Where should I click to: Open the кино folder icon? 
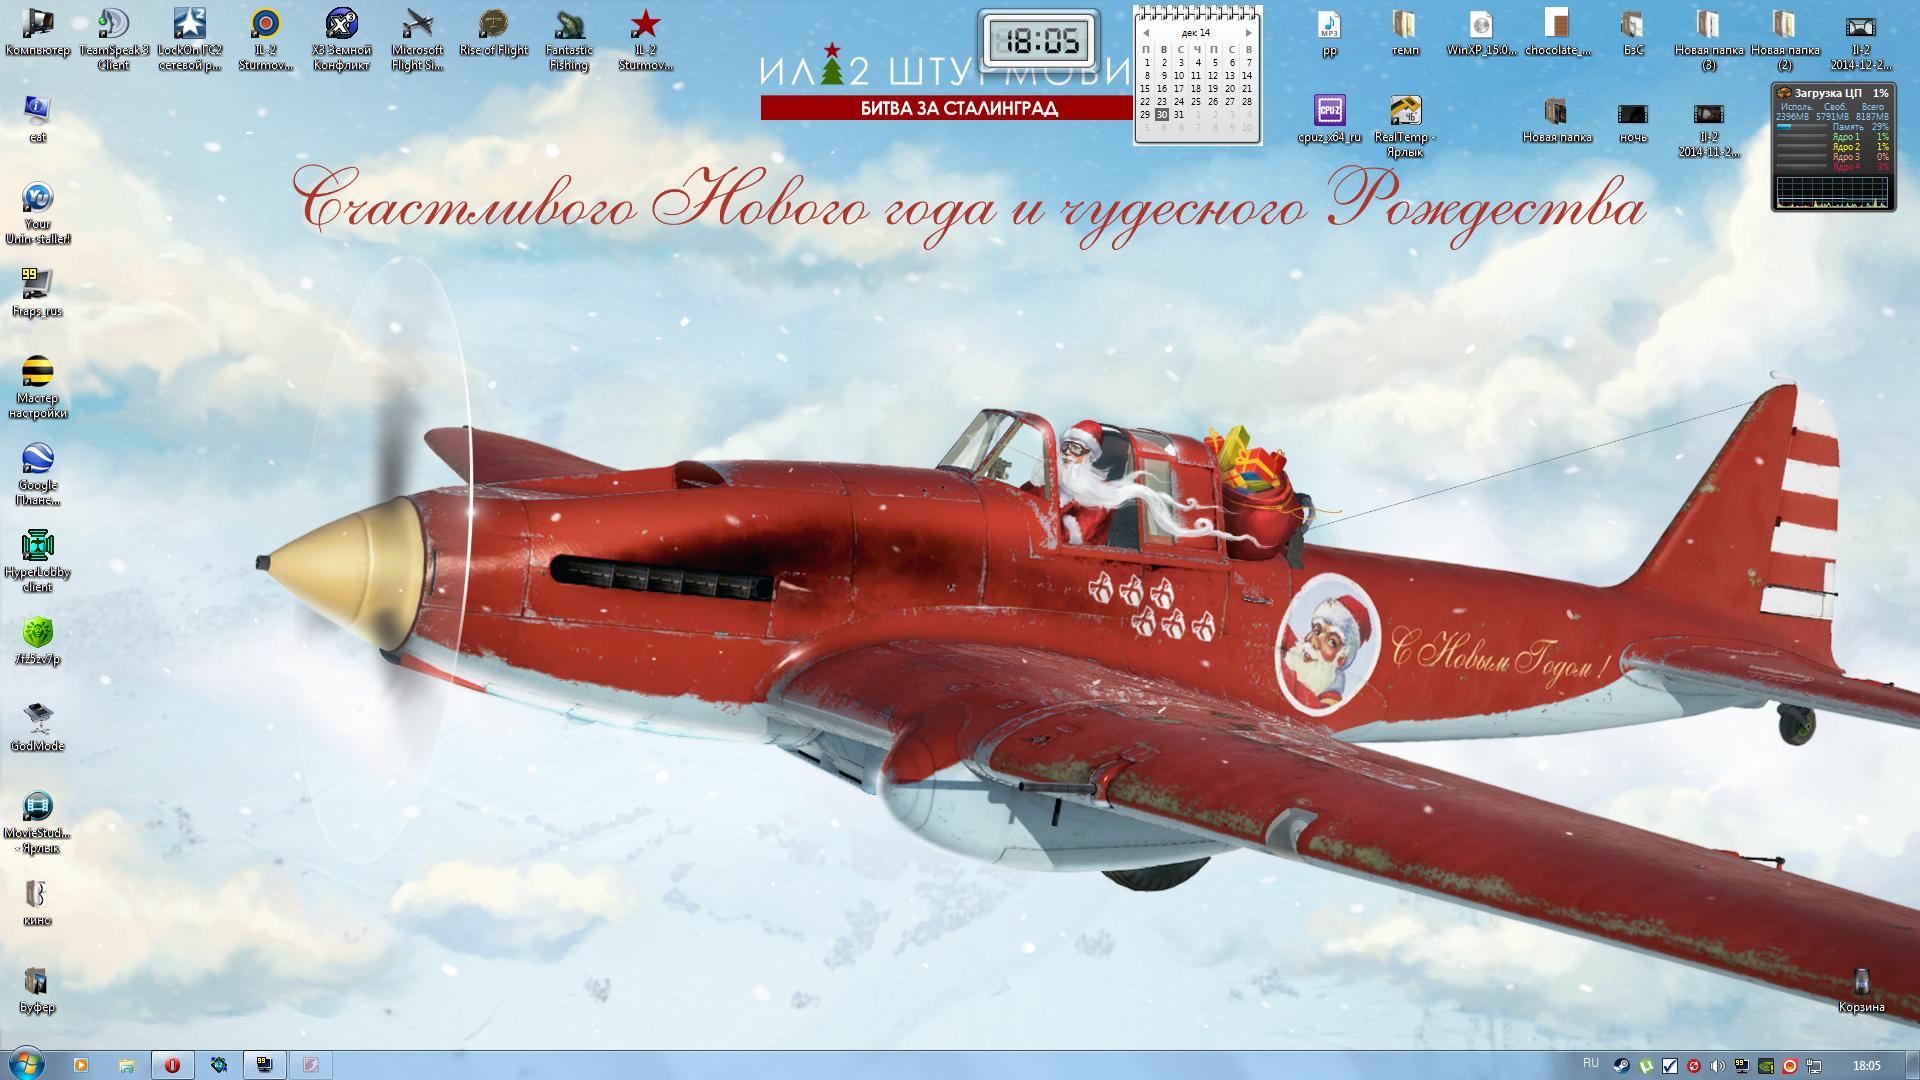point(37,901)
